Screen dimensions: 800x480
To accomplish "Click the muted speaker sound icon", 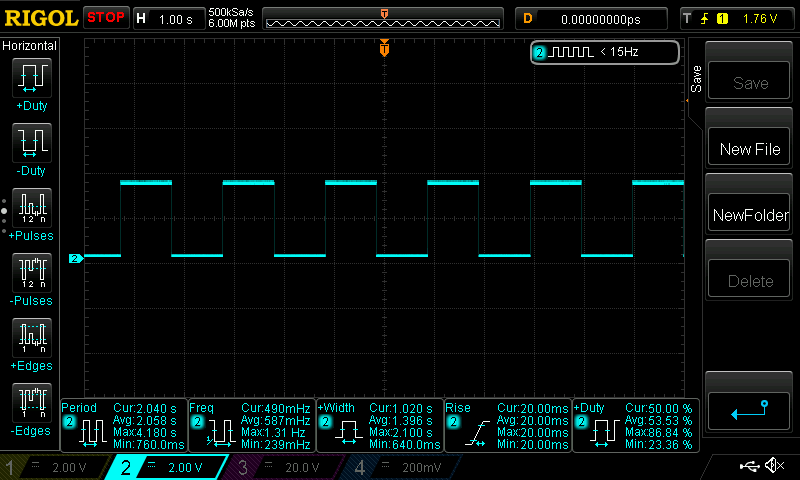I will [x=775, y=465].
